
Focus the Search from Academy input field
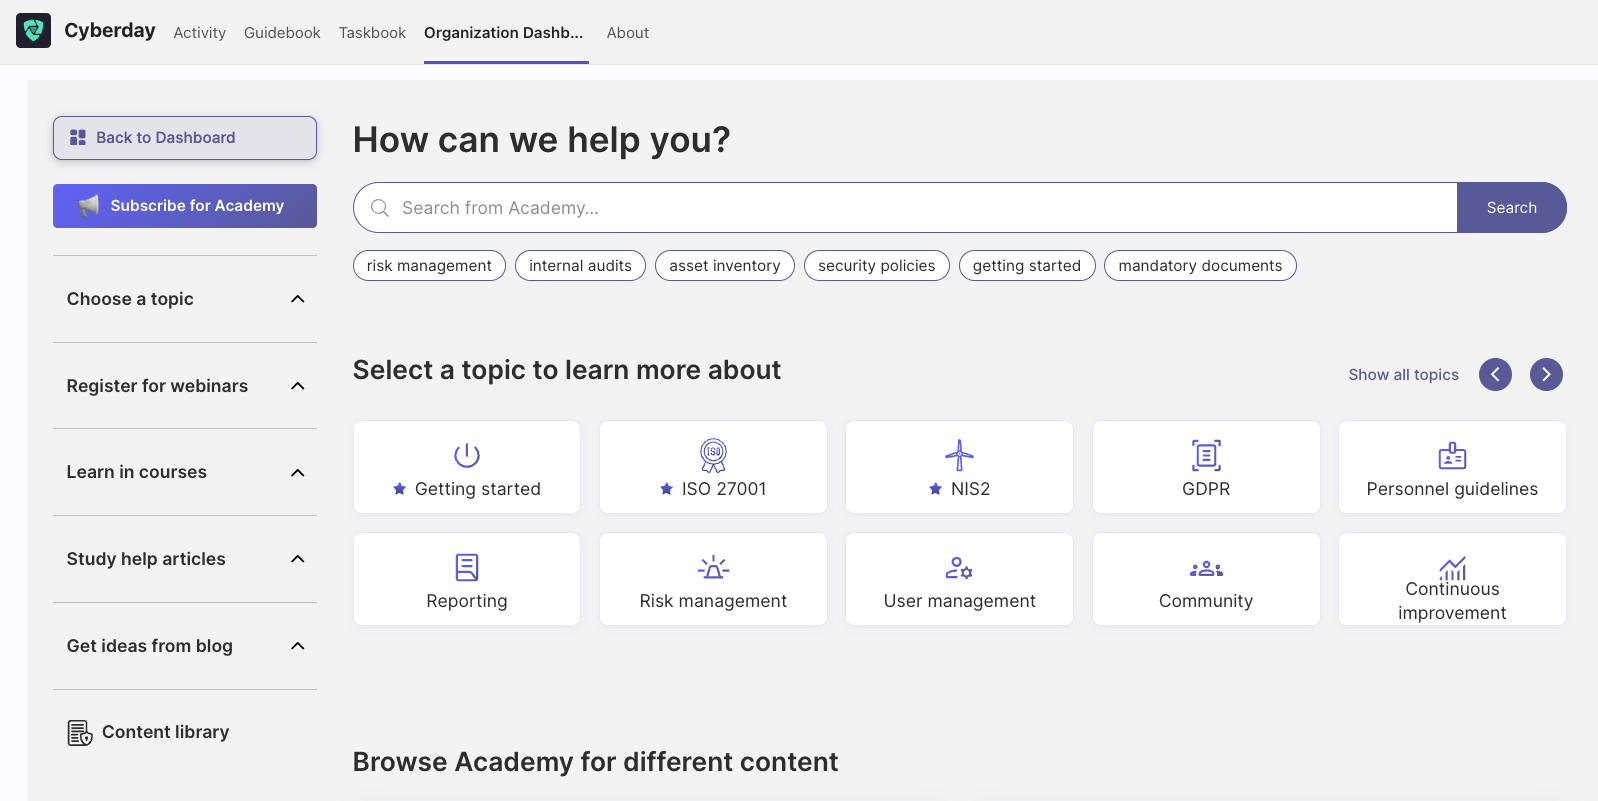[905, 208]
